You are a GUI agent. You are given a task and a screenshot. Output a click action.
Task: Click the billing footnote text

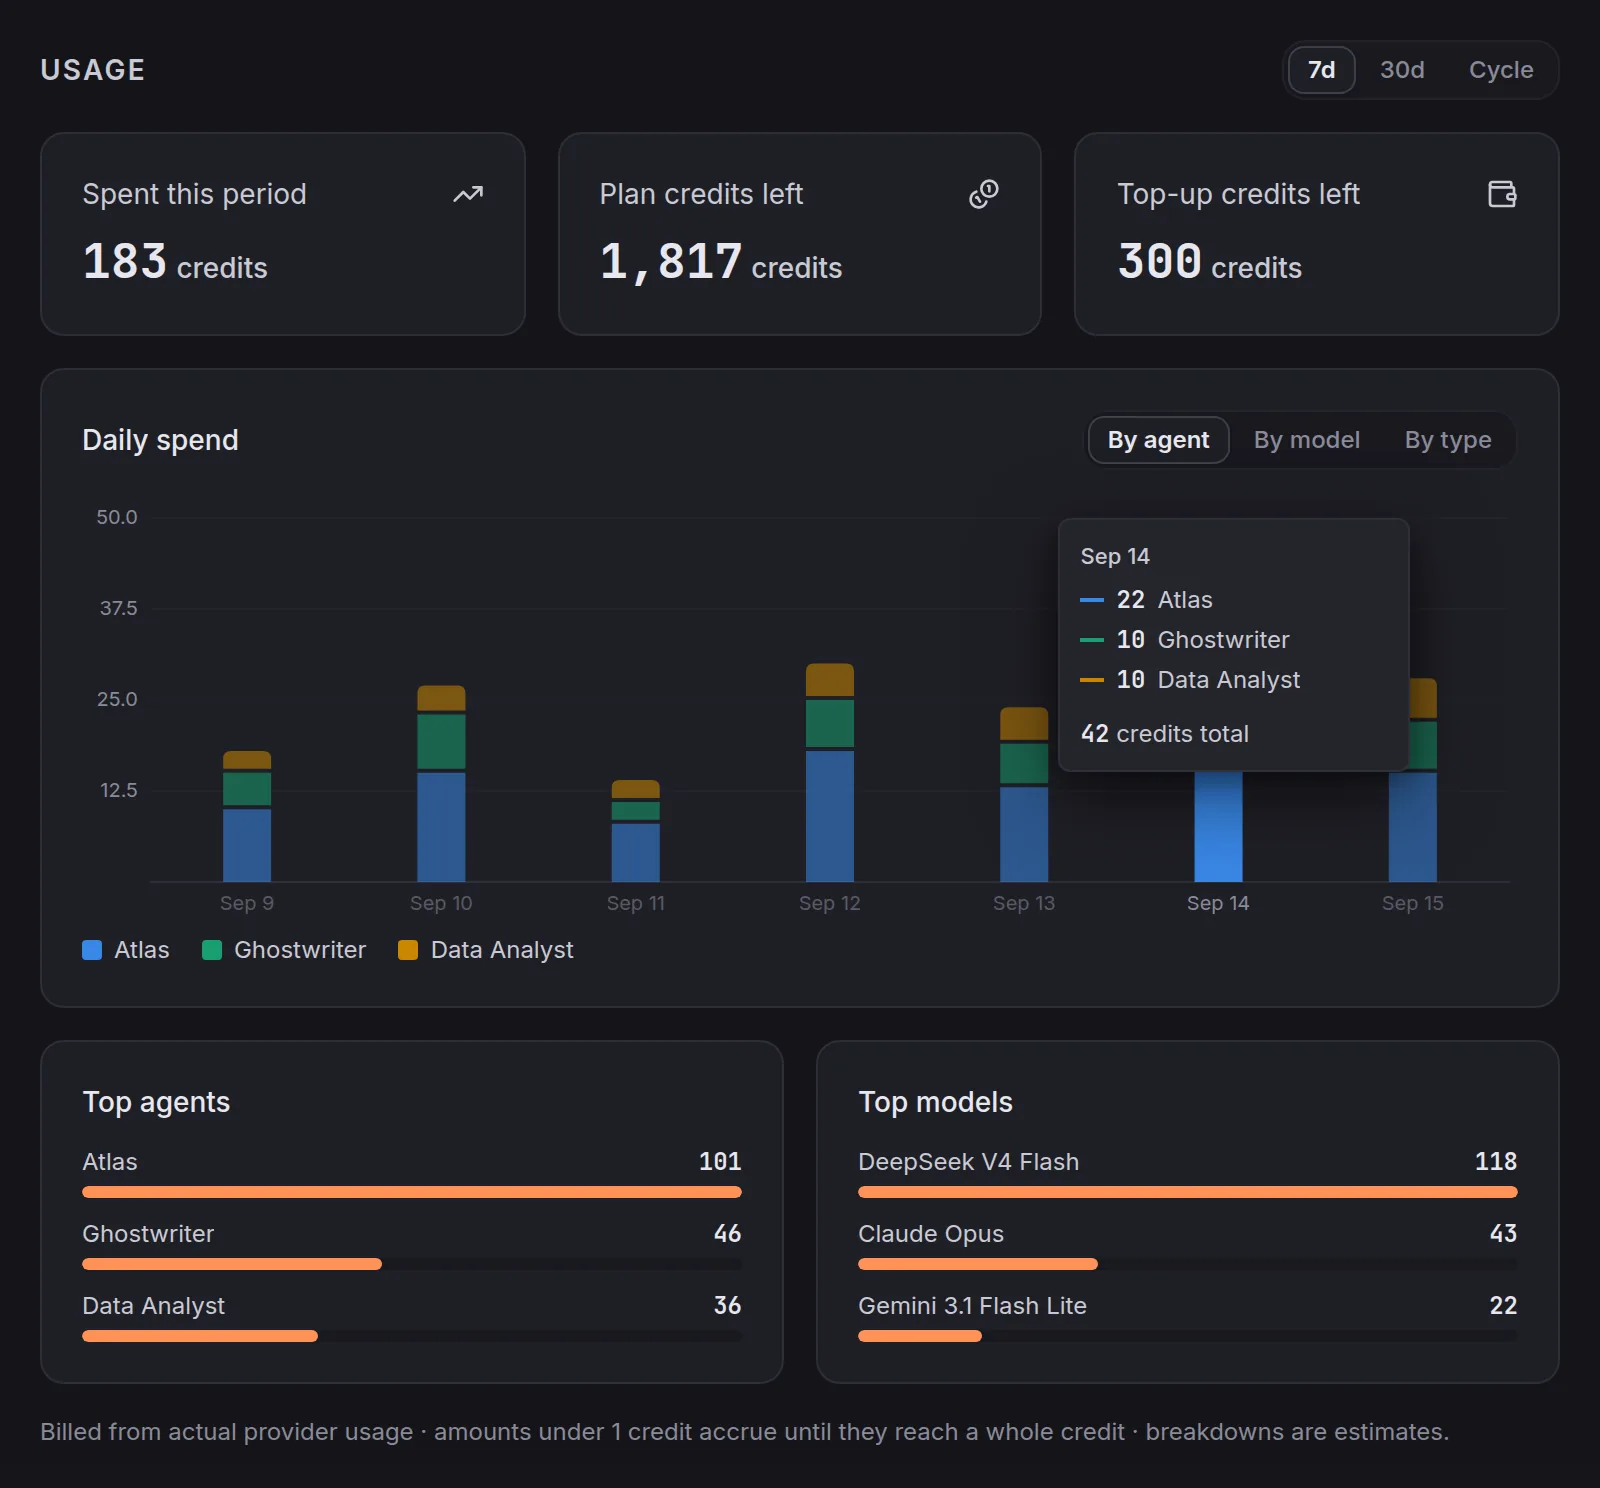744,1432
